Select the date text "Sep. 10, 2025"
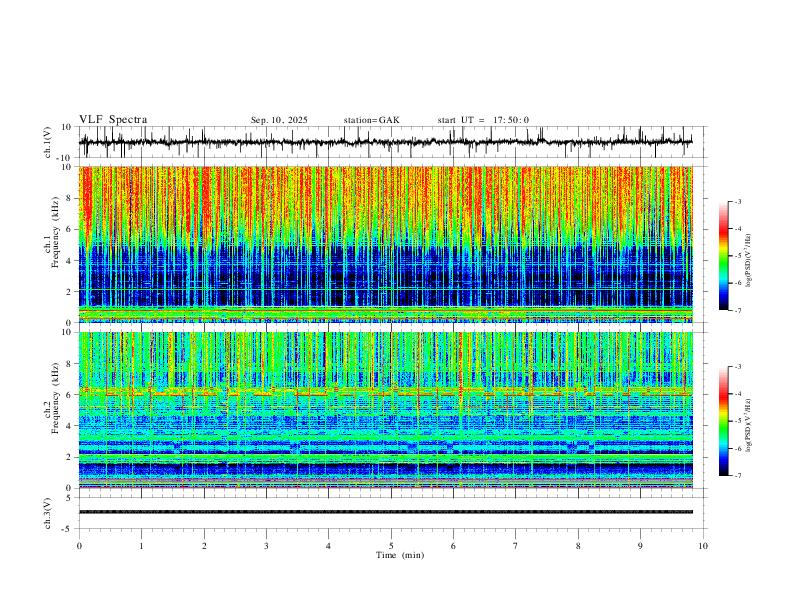792x612 pixels. [x=279, y=120]
